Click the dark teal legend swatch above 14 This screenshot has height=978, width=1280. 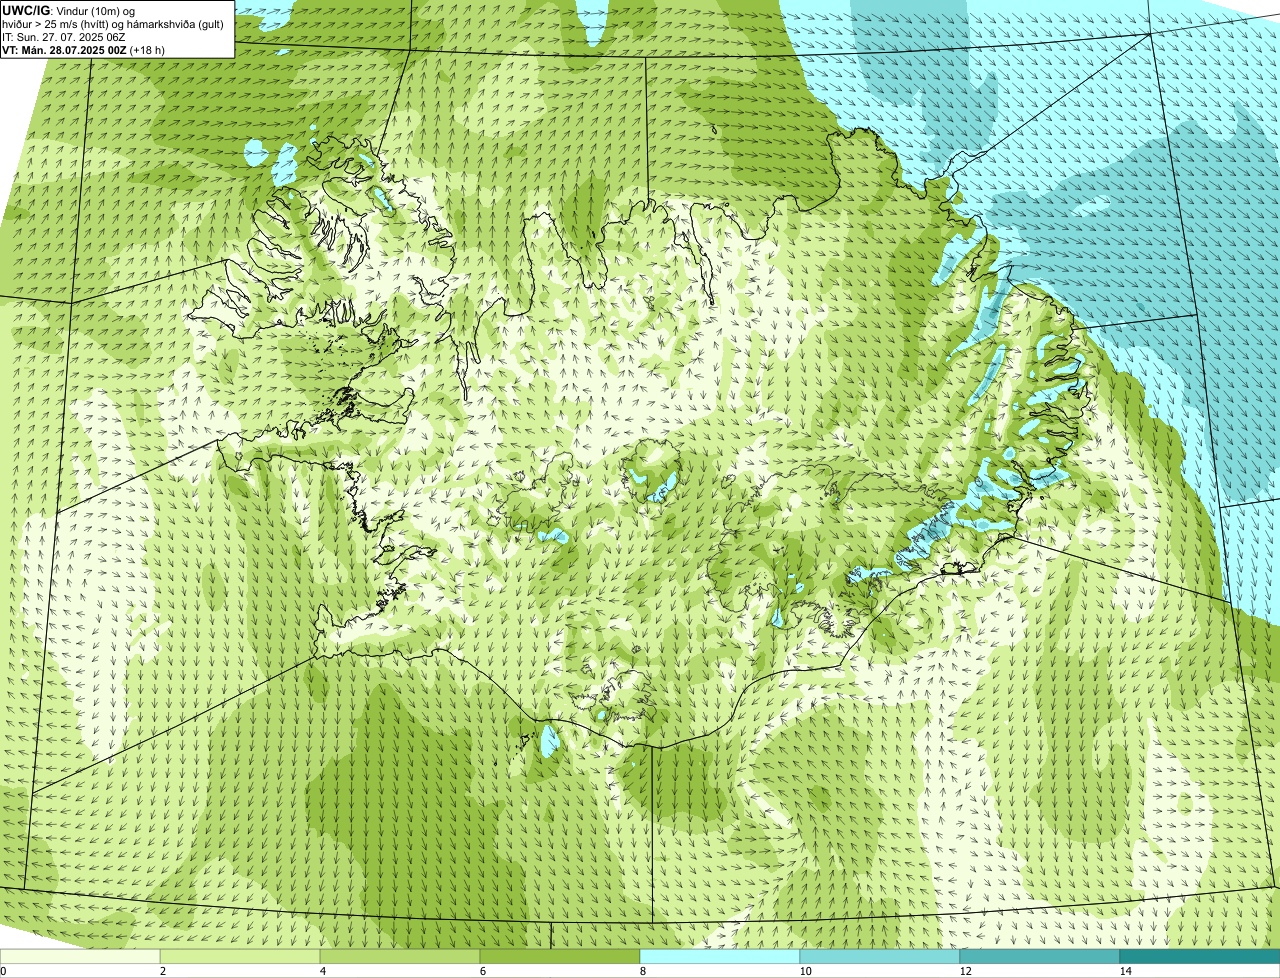tap(1200, 956)
